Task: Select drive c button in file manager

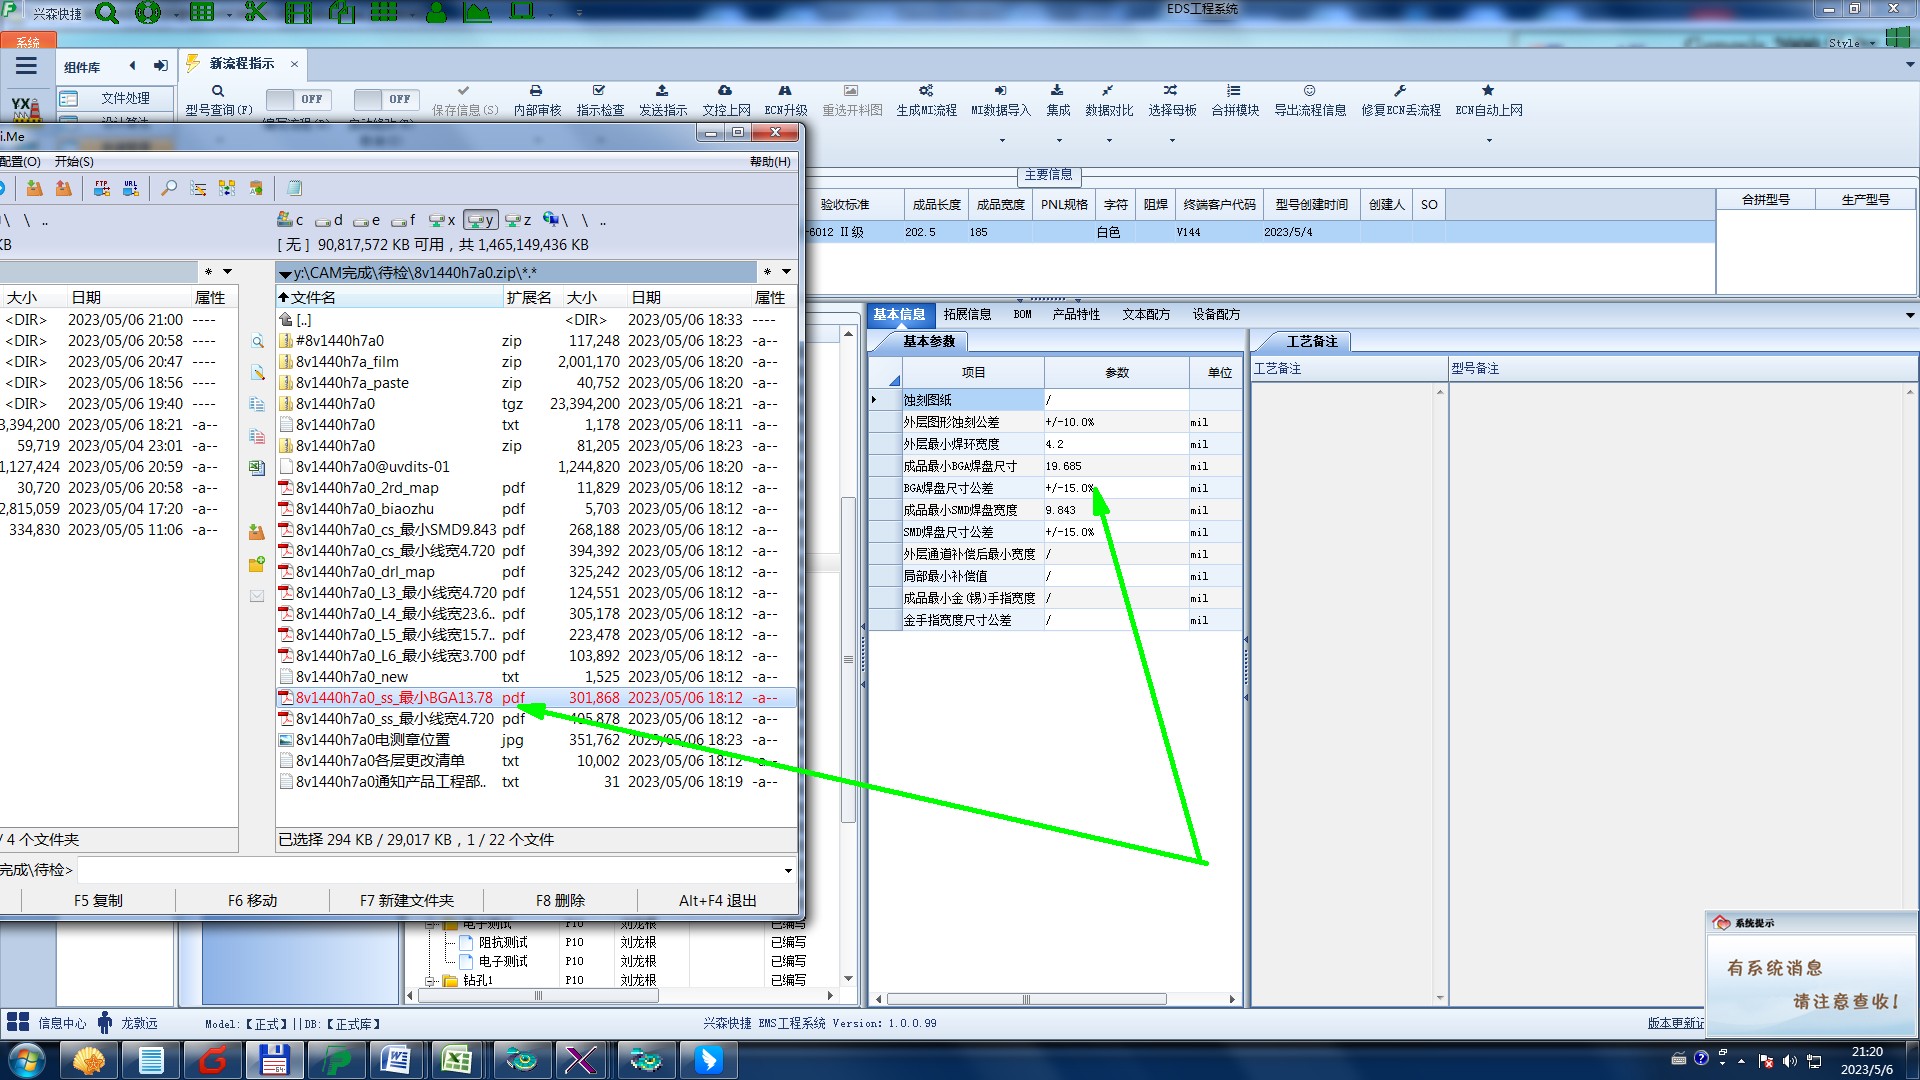Action: click(x=291, y=220)
